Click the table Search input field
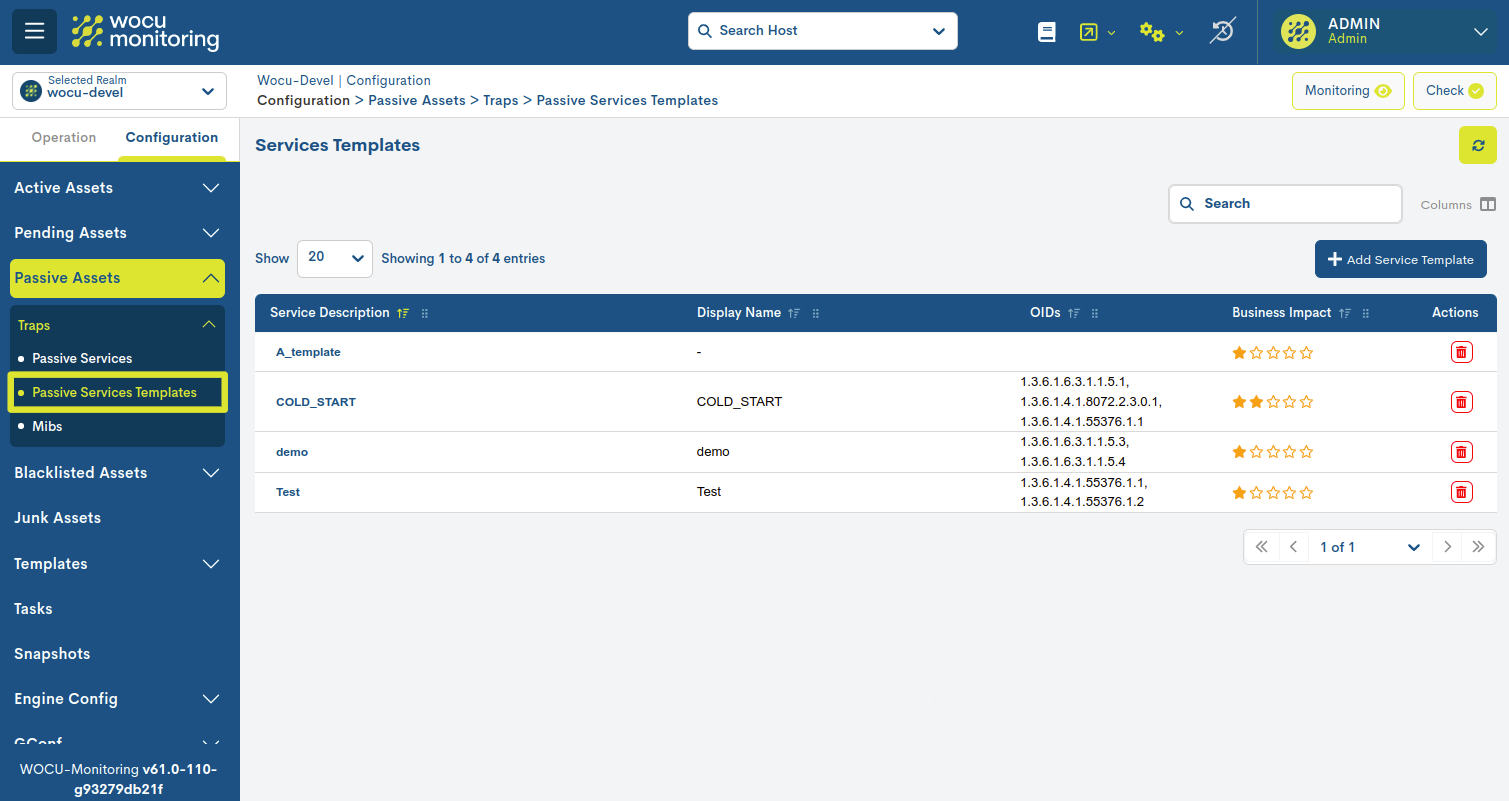Image resolution: width=1509 pixels, height=801 pixels. pyautogui.click(x=1285, y=204)
